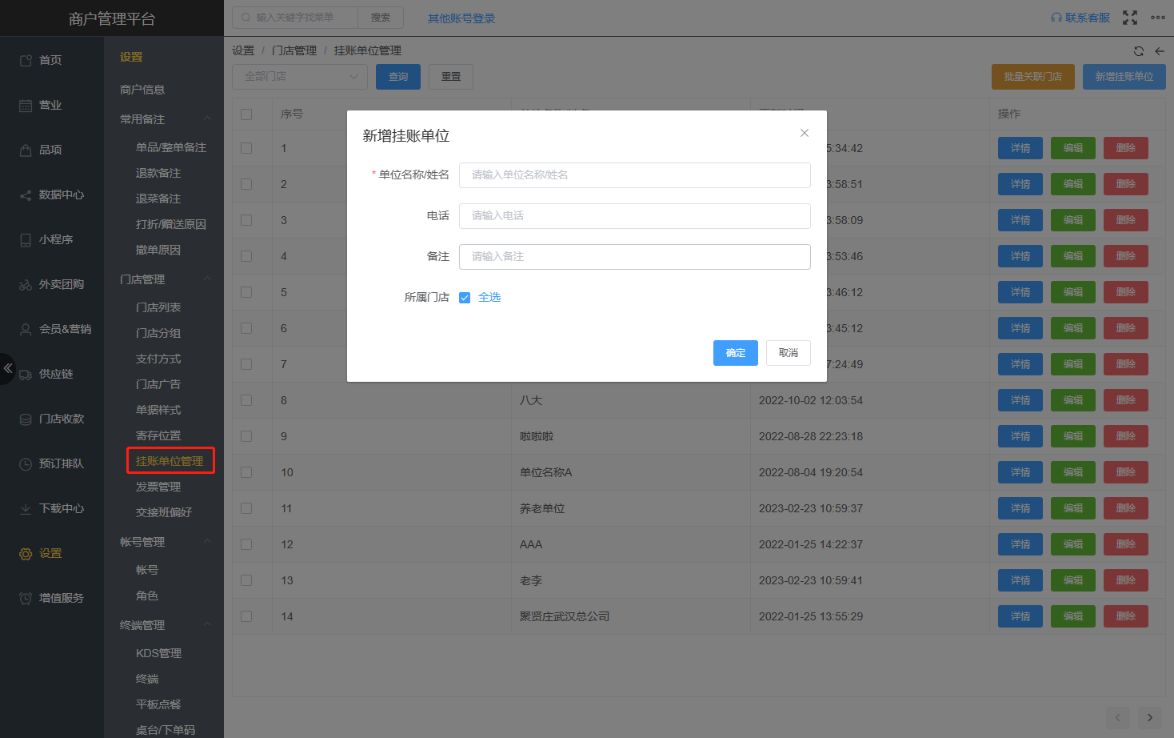Toggle fullscreen with the expand arrows icon
This screenshot has height=738, width=1174.
pyautogui.click(x=1130, y=17)
